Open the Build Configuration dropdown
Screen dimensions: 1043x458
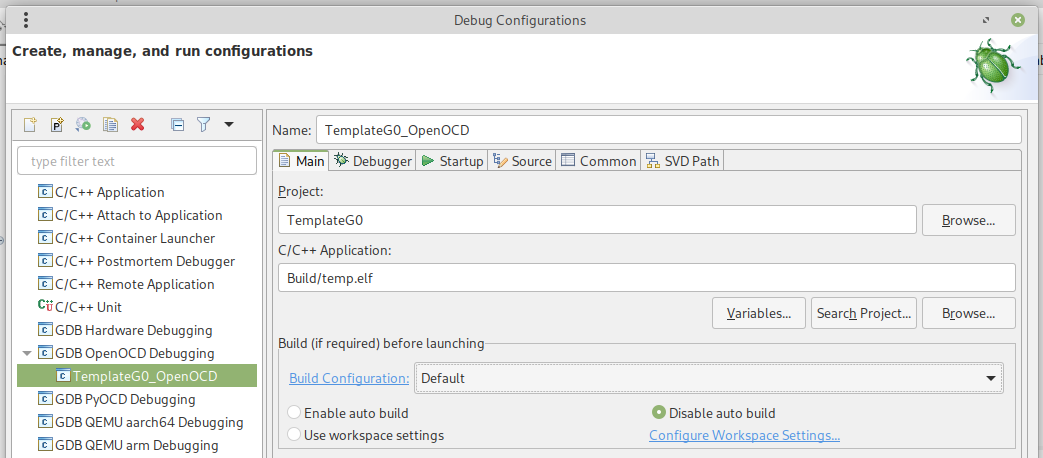(708, 378)
